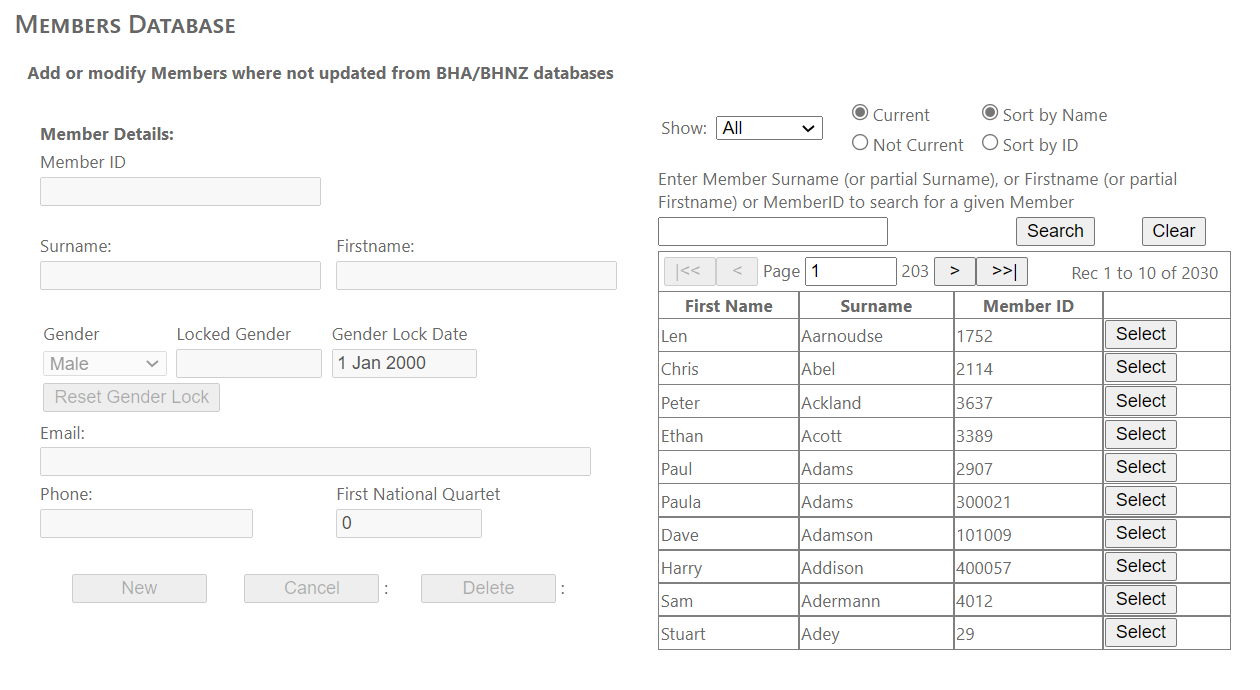Select the Current members radio button

[x=860, y=113]
